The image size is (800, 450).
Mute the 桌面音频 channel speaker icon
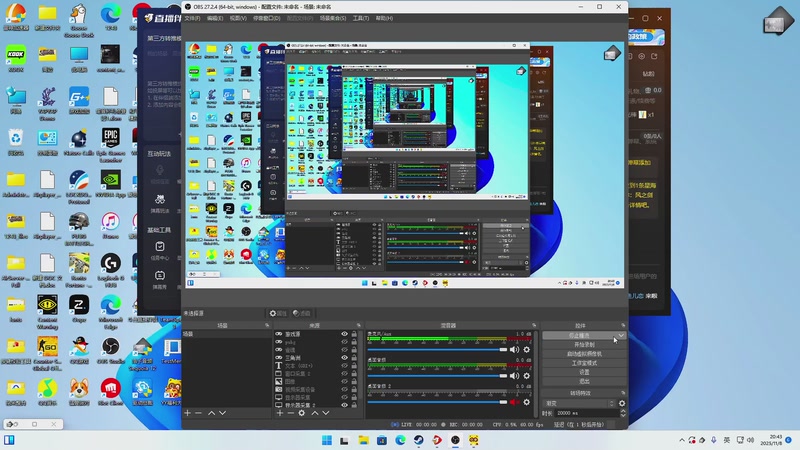514,376
